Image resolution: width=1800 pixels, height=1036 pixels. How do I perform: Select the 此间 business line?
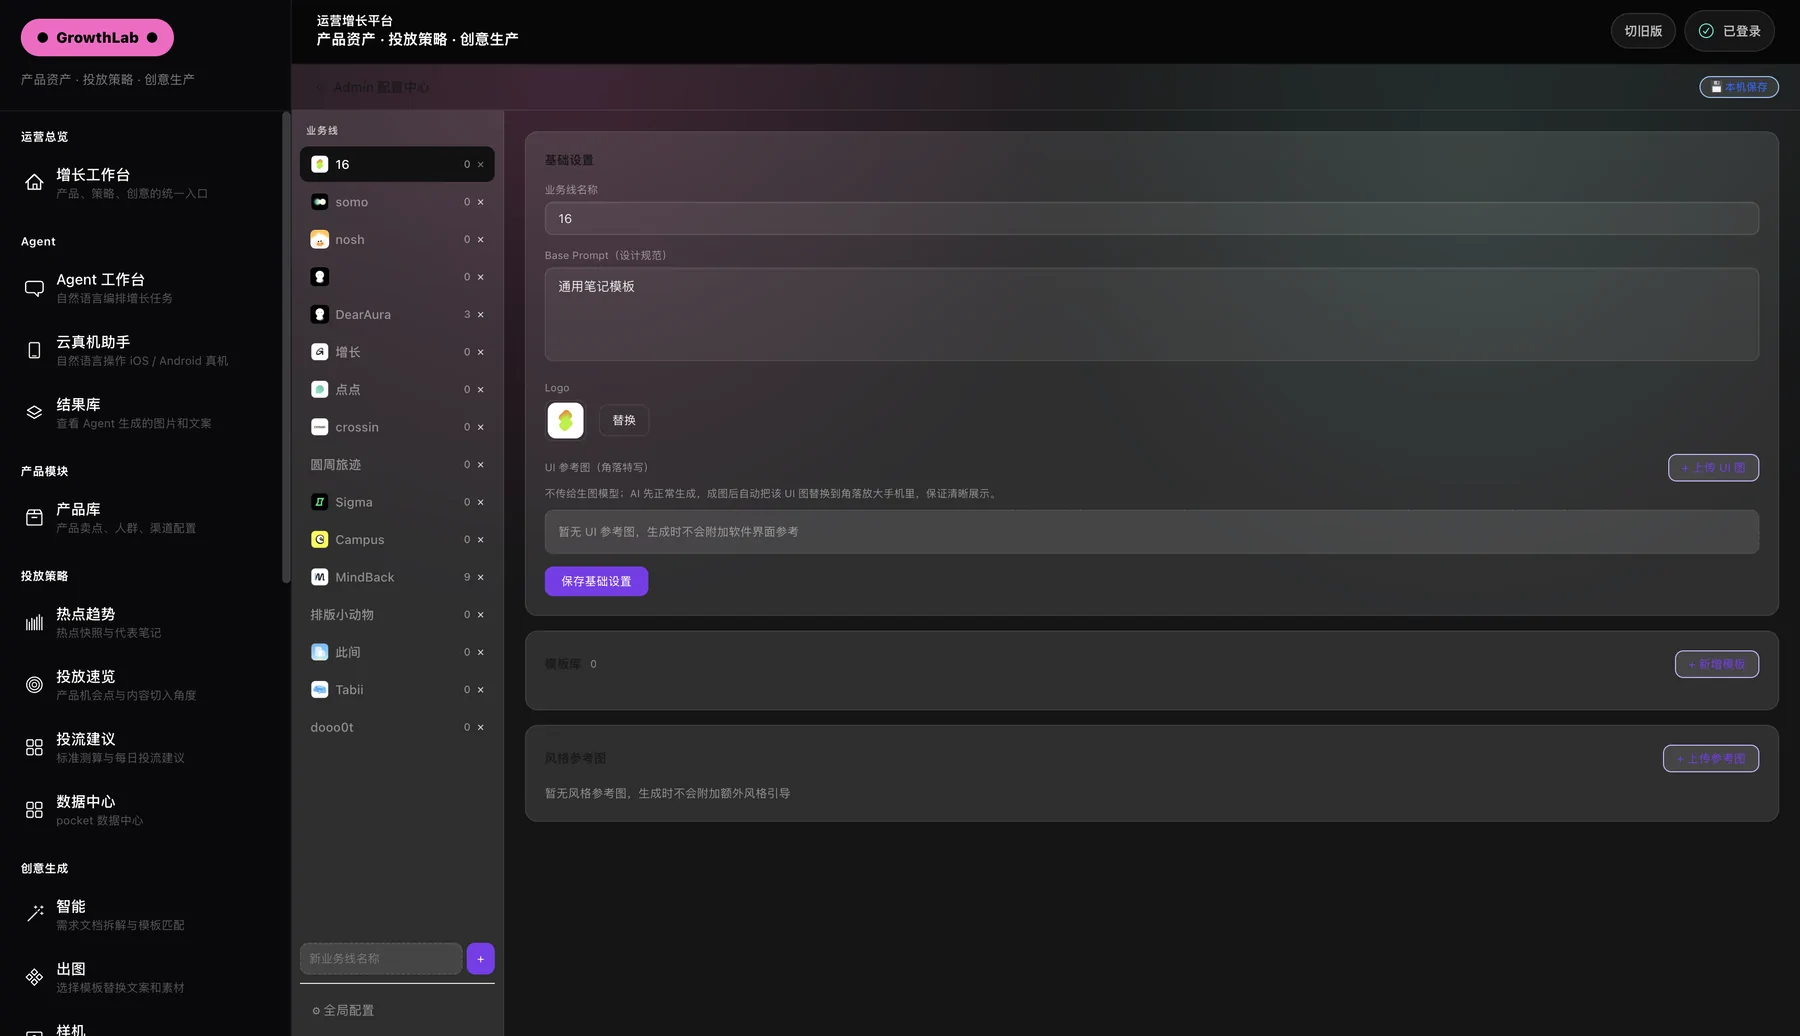(397, 652)
